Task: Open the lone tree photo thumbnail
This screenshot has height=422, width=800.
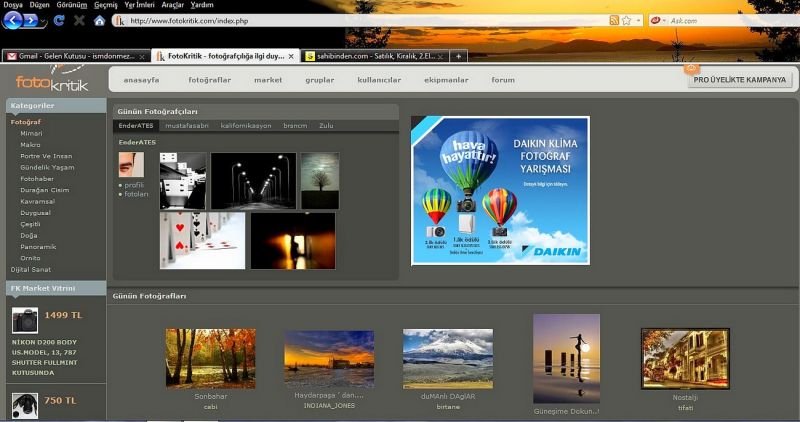Action: click(320, 181)
